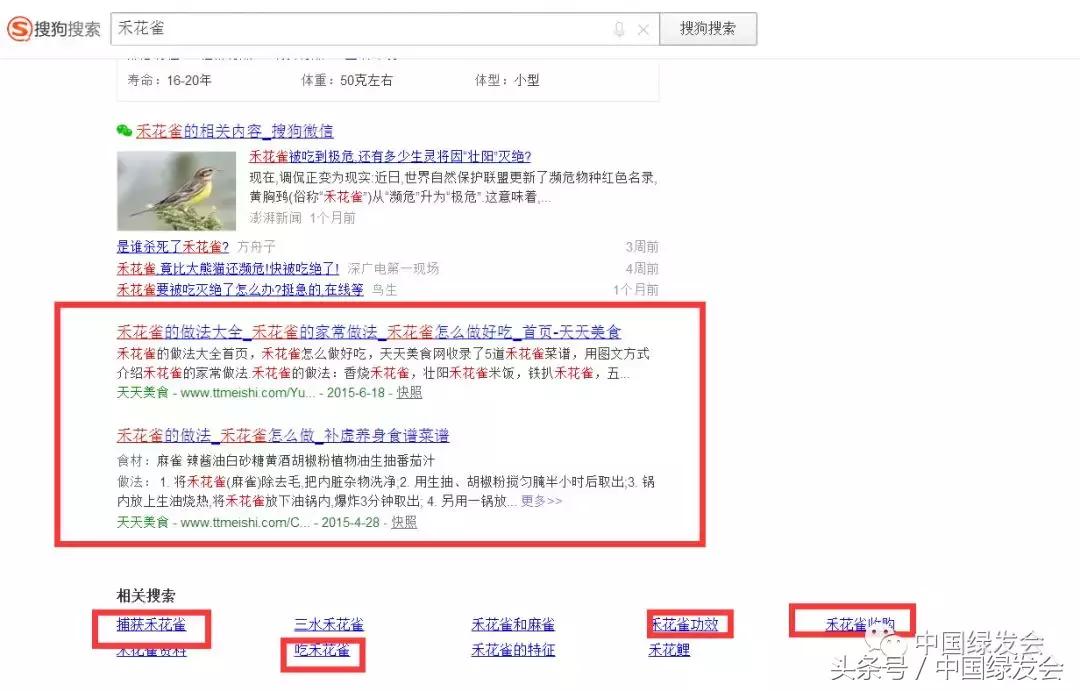Open the 禾花雀的做法大全 cooking result
This screenshot has width=1080, height=691.
(340, 331)
